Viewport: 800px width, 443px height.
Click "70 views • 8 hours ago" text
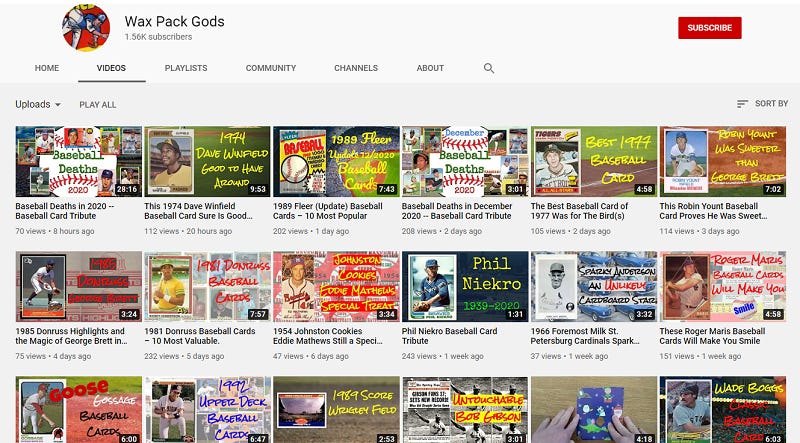pyautogui.click(x=55, y=231)
